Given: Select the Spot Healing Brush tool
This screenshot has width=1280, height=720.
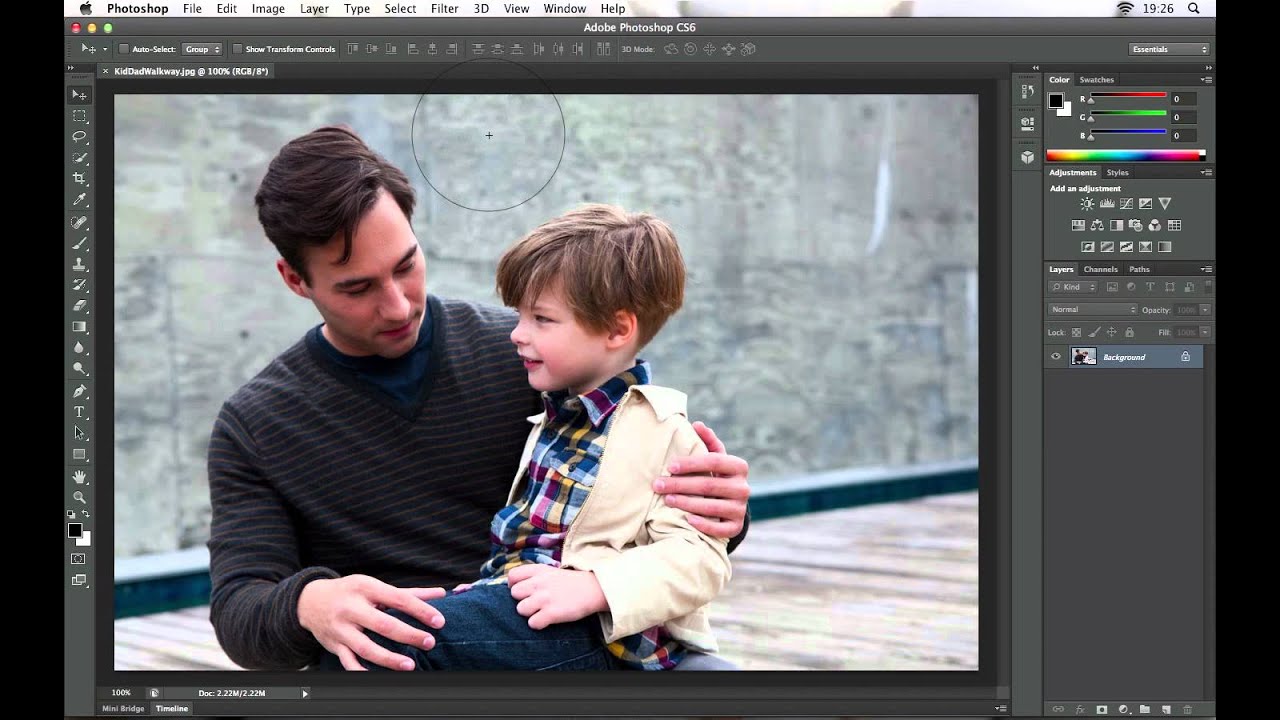Looking at the screenshot, I should pos(79,222).
